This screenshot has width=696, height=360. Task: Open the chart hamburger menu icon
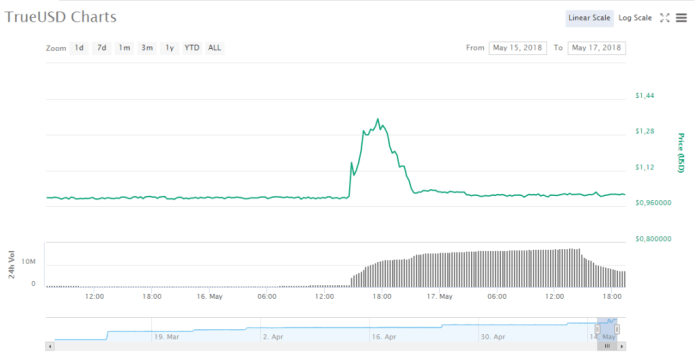[x=681, y=18]
